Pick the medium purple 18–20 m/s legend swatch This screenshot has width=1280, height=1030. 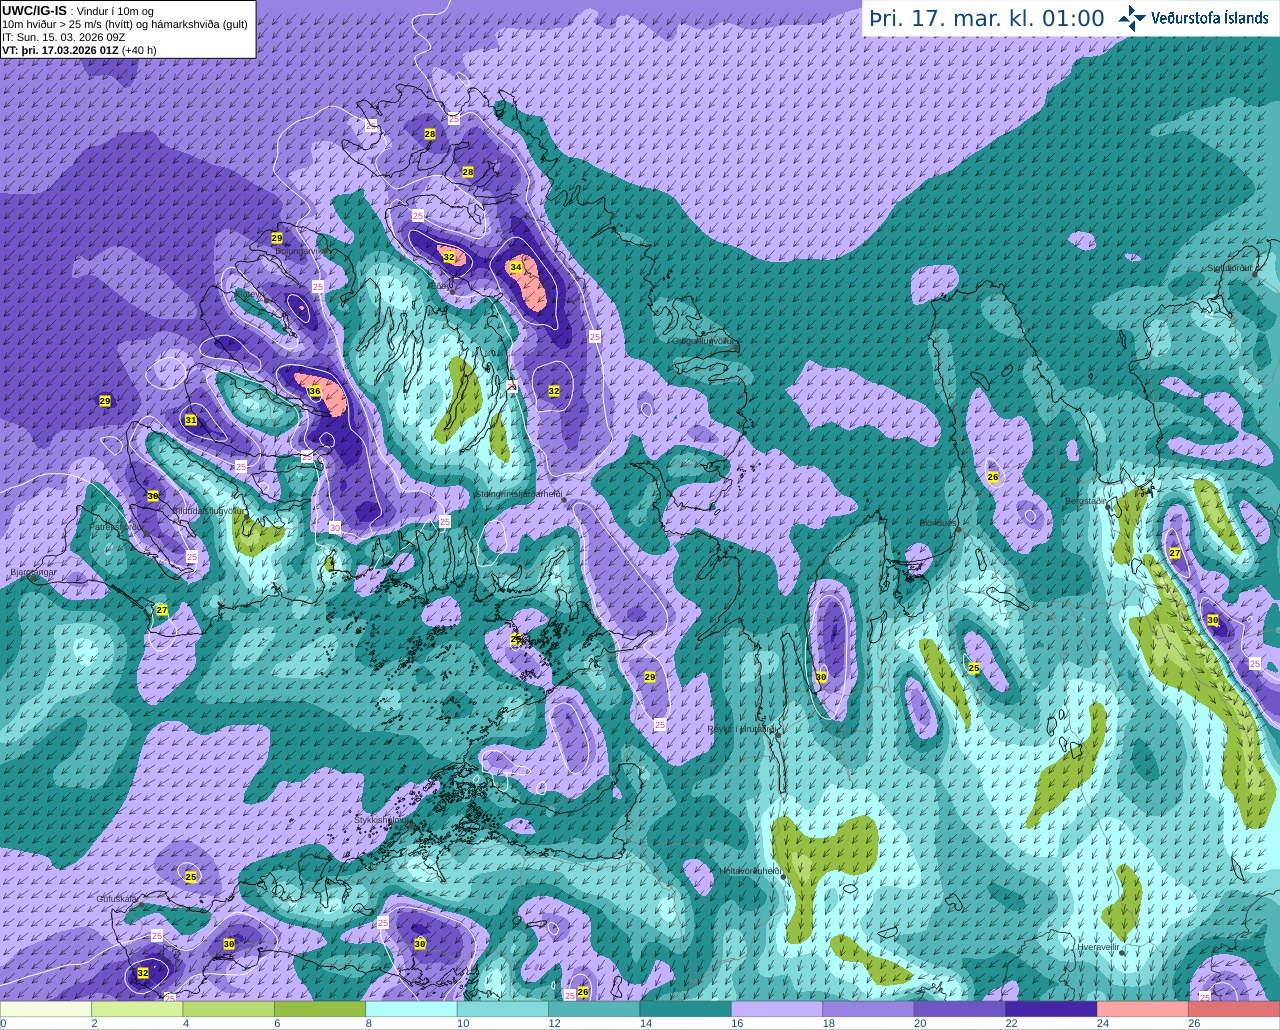[868, 1009]
